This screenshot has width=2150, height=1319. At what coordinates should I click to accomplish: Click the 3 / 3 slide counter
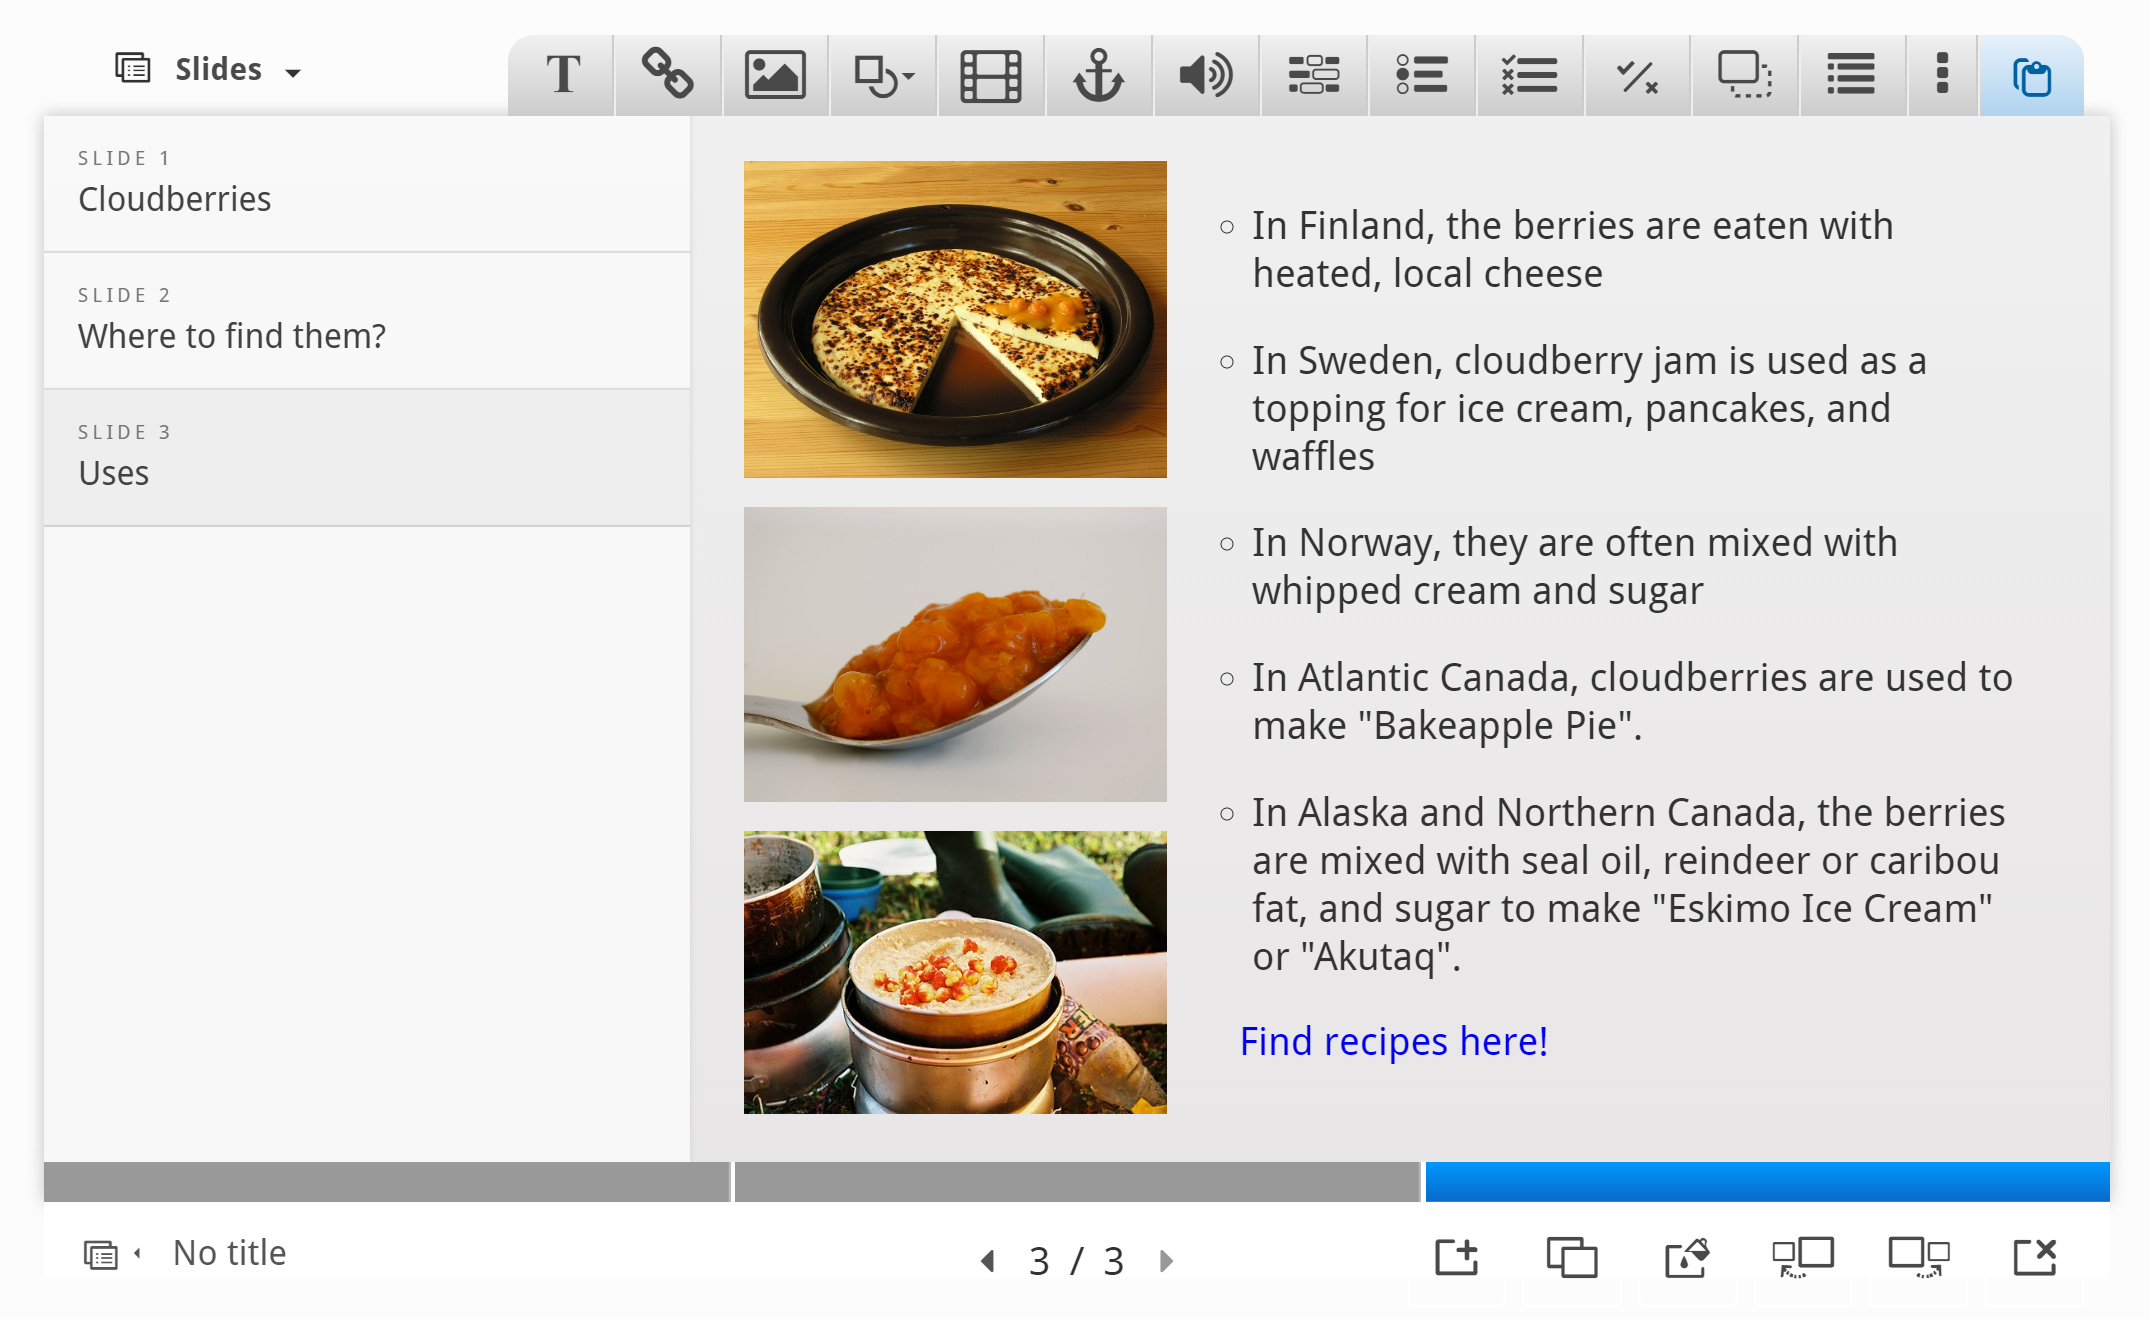[x=1077, y=1261]
